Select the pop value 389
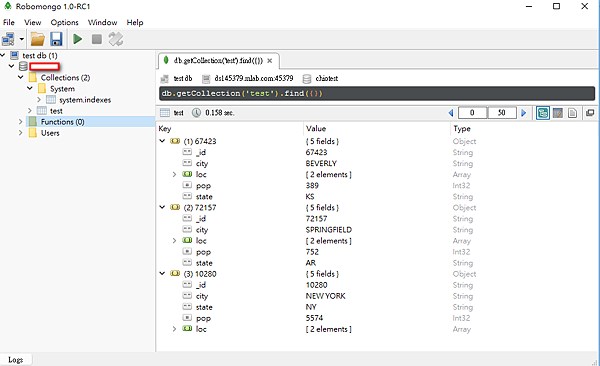This screenshot has height=366, width=600. pyautogui.click(x=312, y=185)
